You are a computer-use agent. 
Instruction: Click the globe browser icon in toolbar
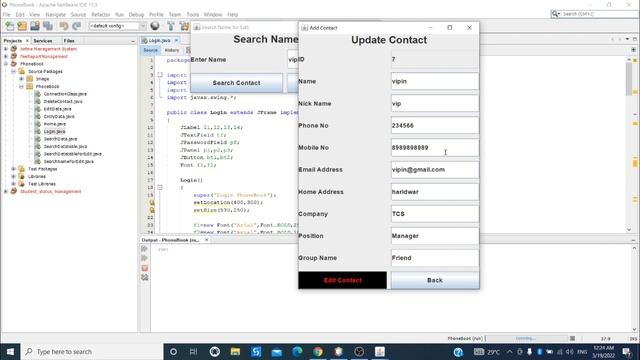click(x=155, y=26)
